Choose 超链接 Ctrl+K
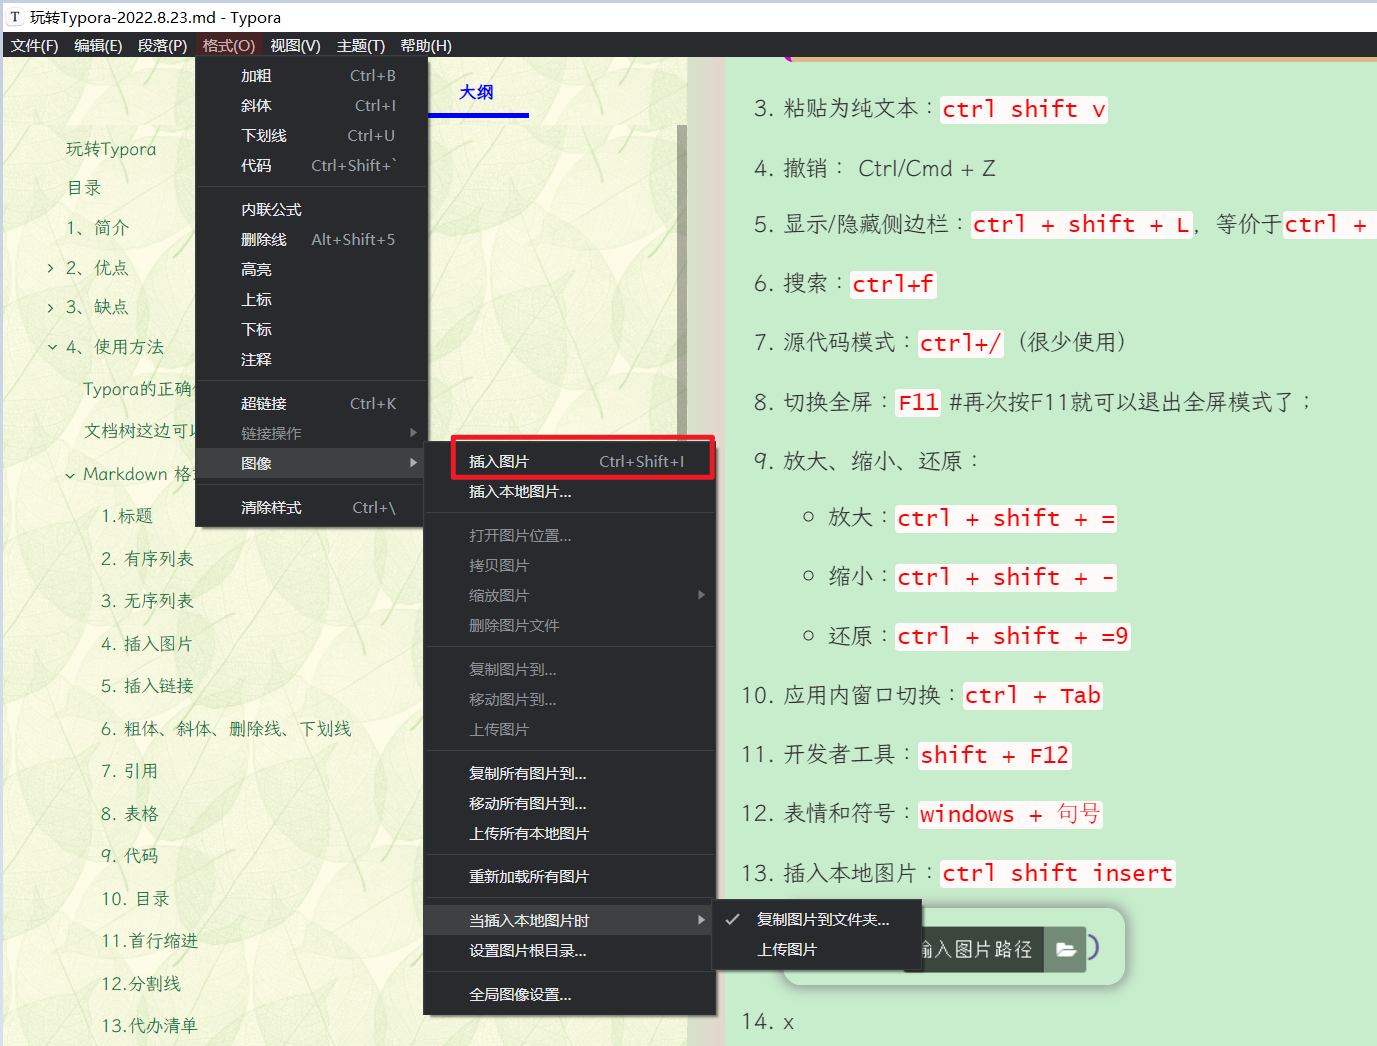 coord(311,404)
